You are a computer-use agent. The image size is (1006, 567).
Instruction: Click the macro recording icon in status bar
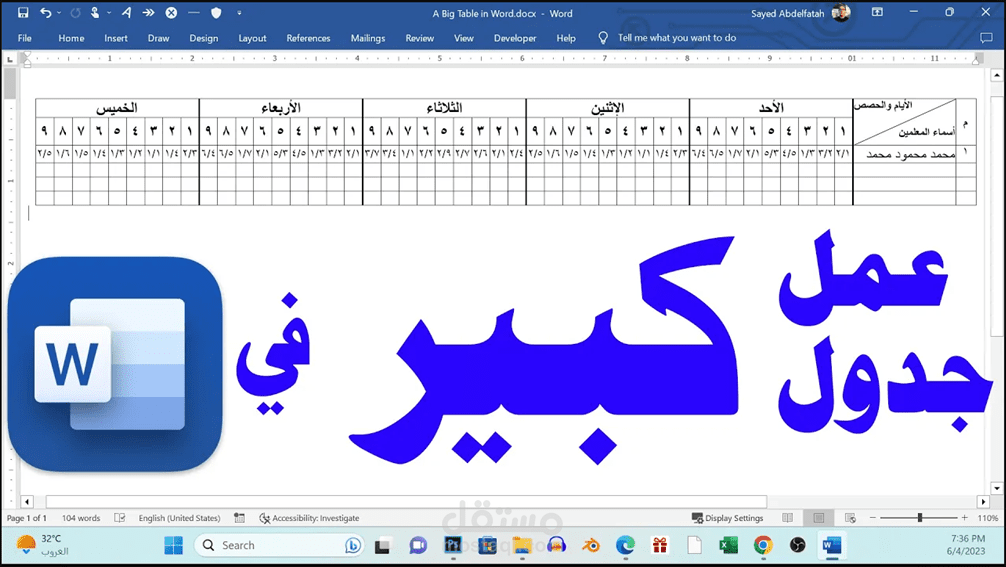pos(239,518)
